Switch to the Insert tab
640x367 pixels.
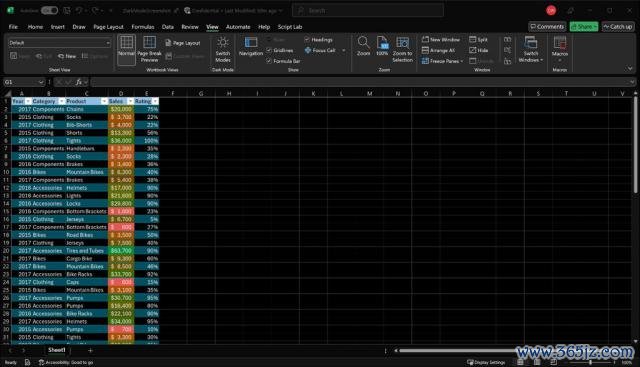pyautogui.click(x=58, y=27)
